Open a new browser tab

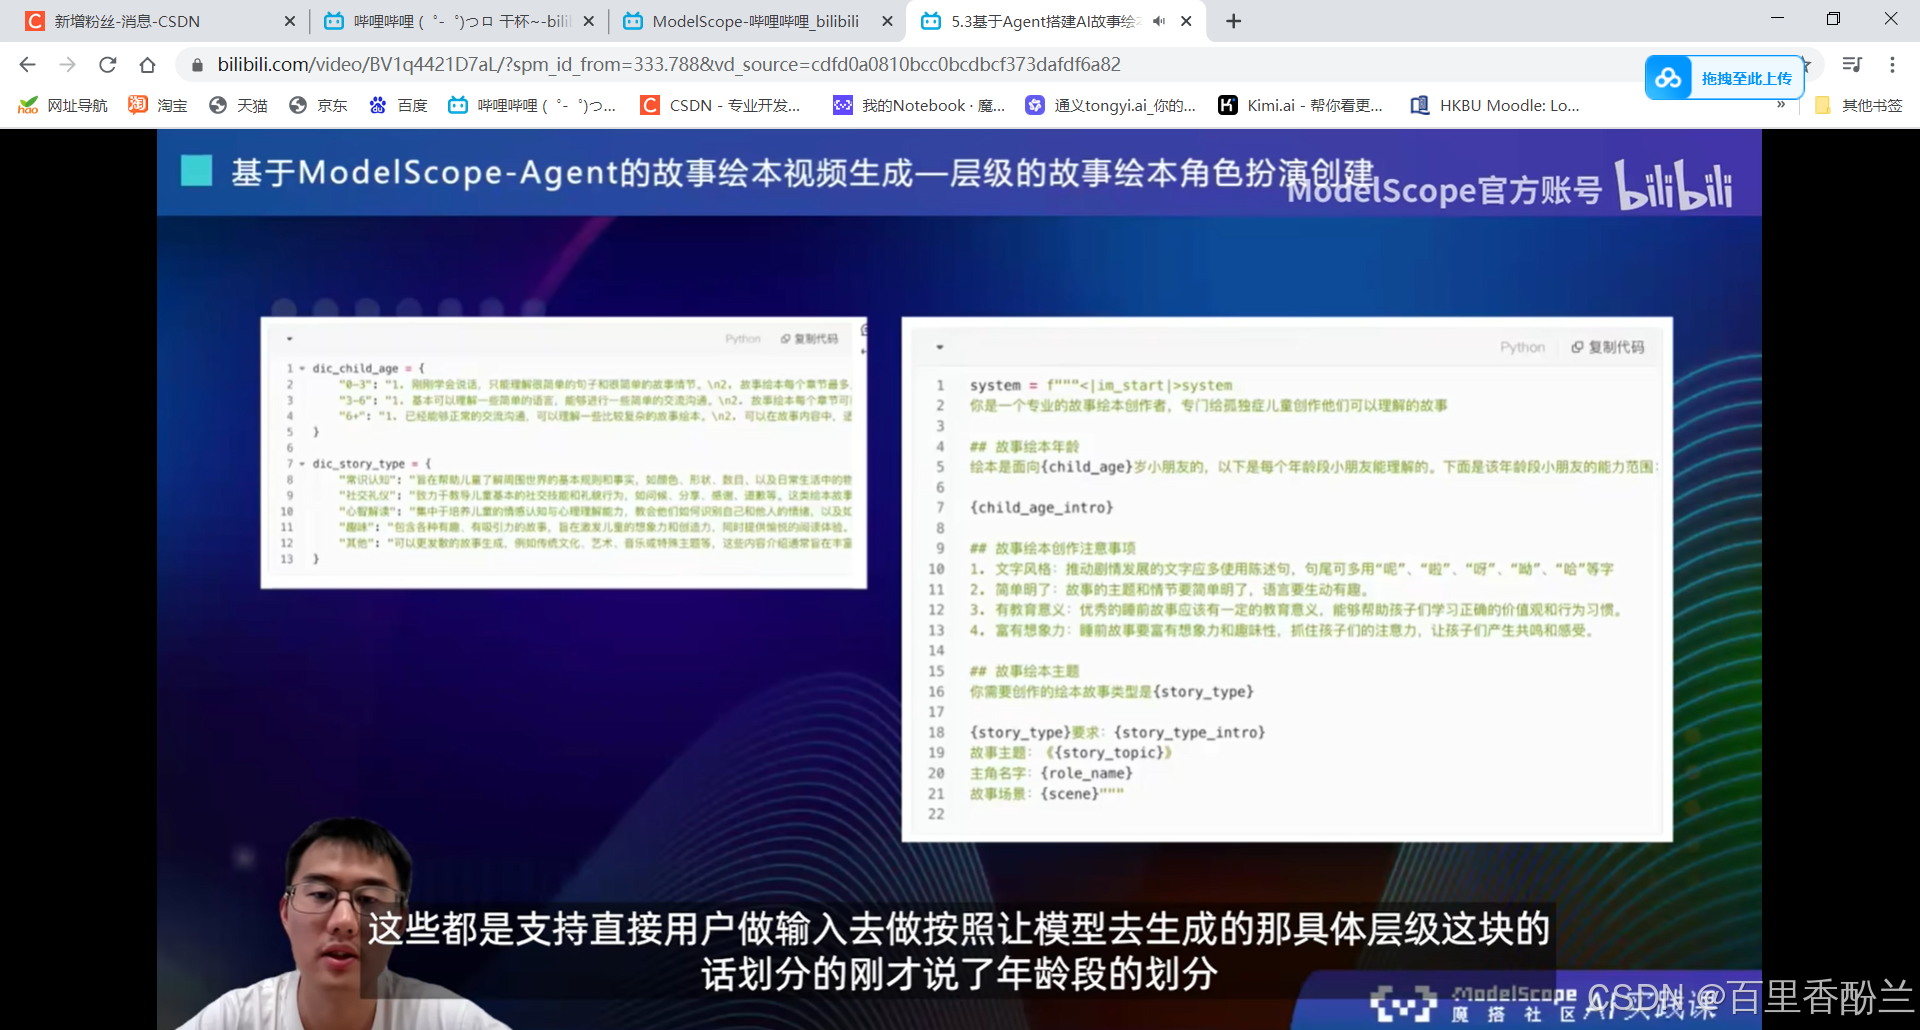pos(1234,21)
